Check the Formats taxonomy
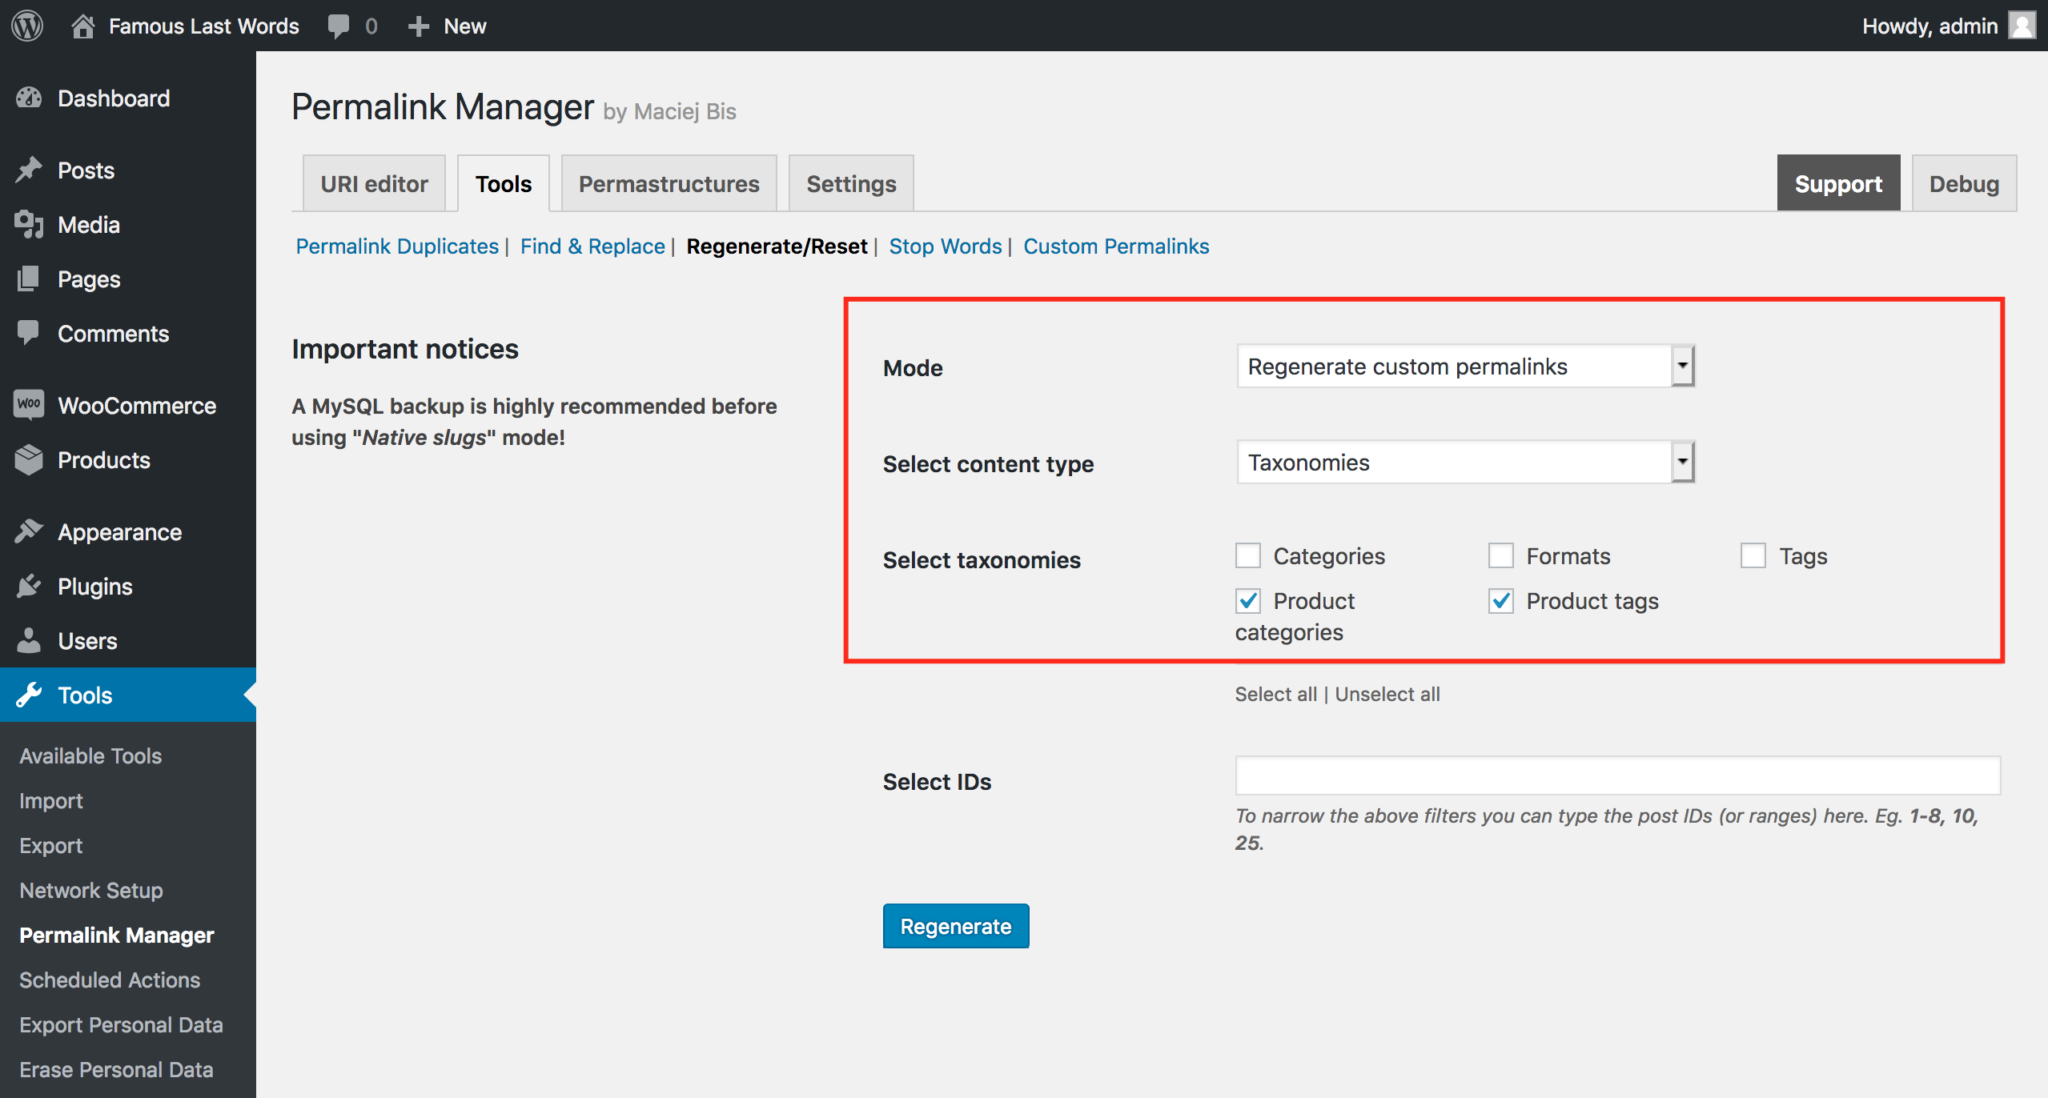 [x=1501, y=555]
